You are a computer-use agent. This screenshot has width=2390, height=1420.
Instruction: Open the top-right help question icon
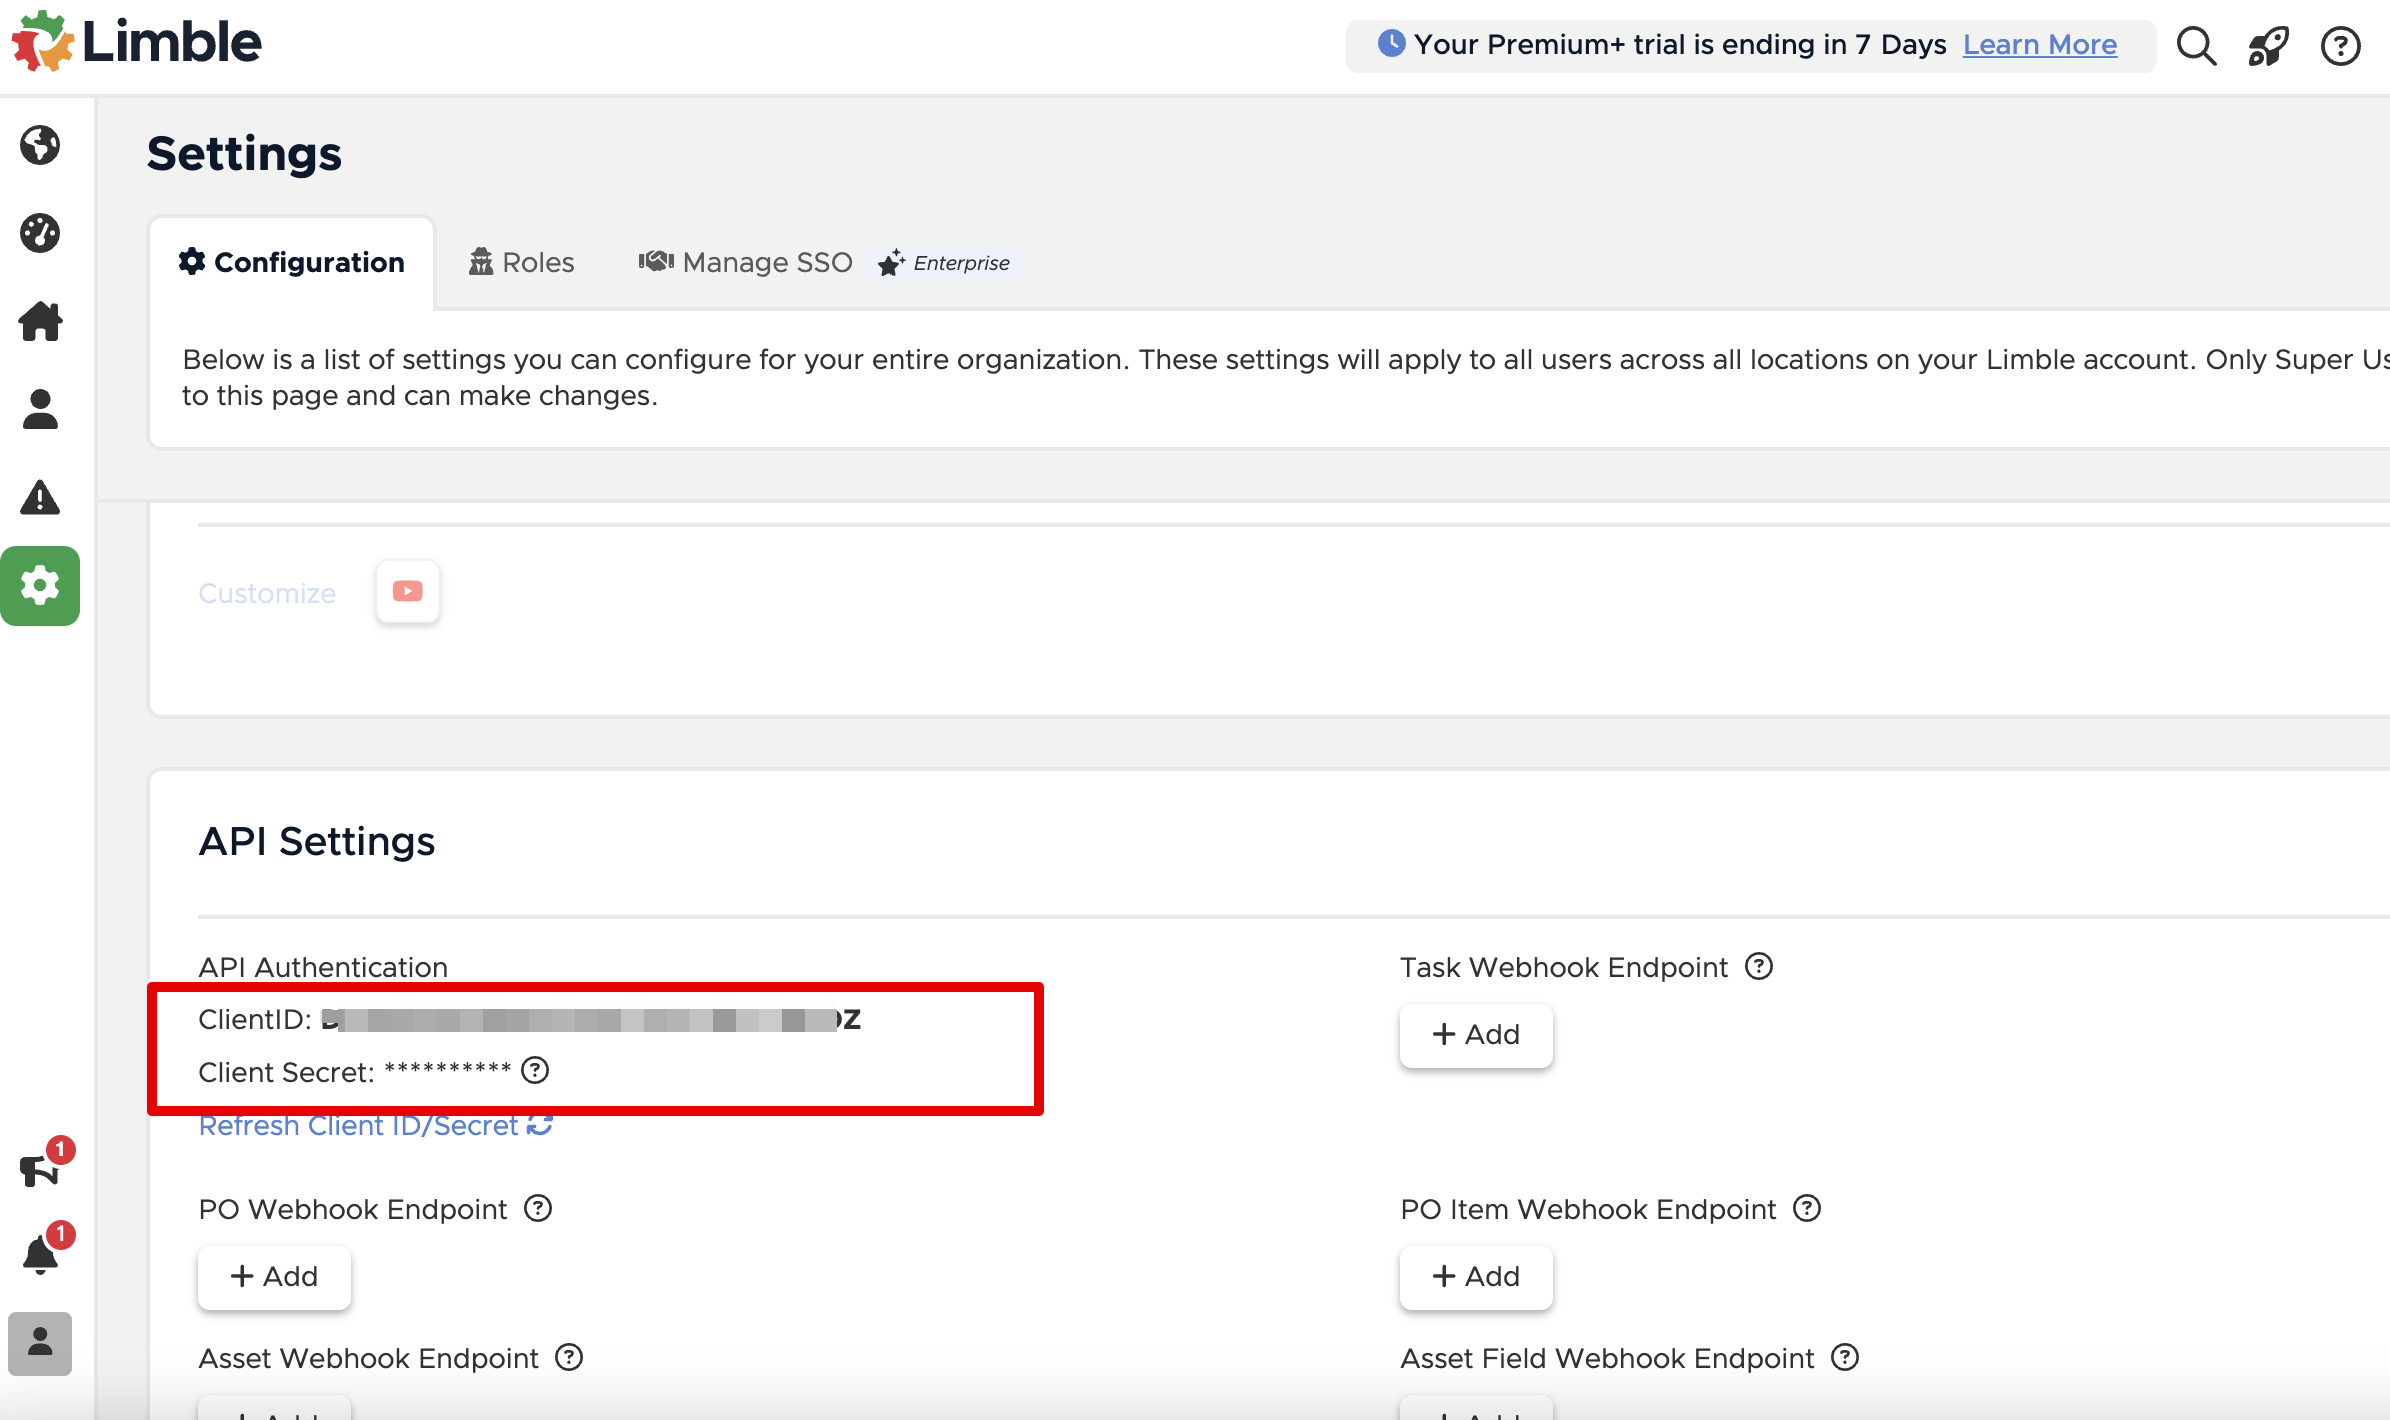[x=2340, y=46]
